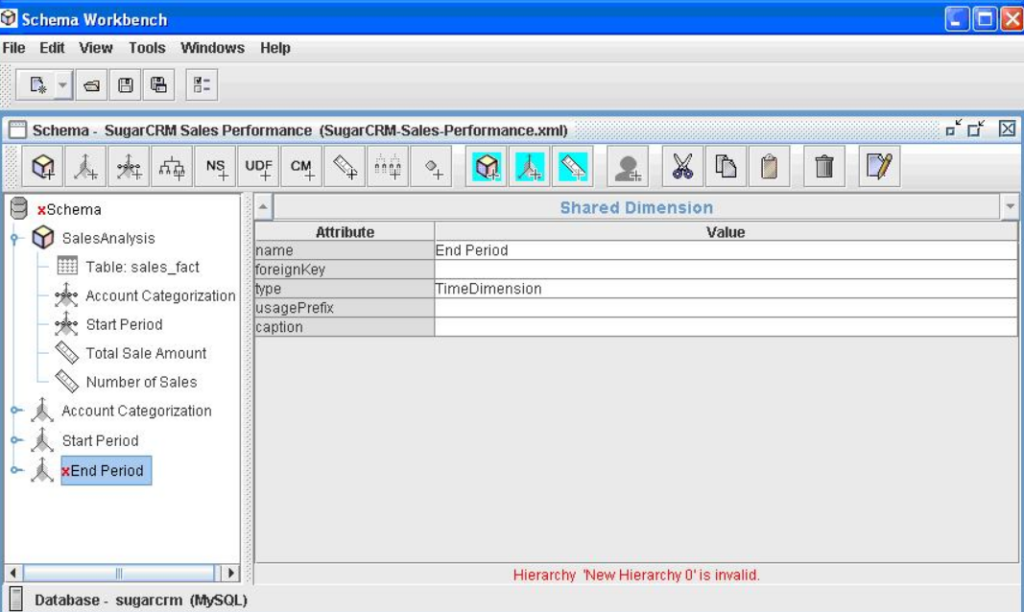The width and height of the screenshot is (1024, 612).
Task: Open the Edit menu
Action: [52, 48]
